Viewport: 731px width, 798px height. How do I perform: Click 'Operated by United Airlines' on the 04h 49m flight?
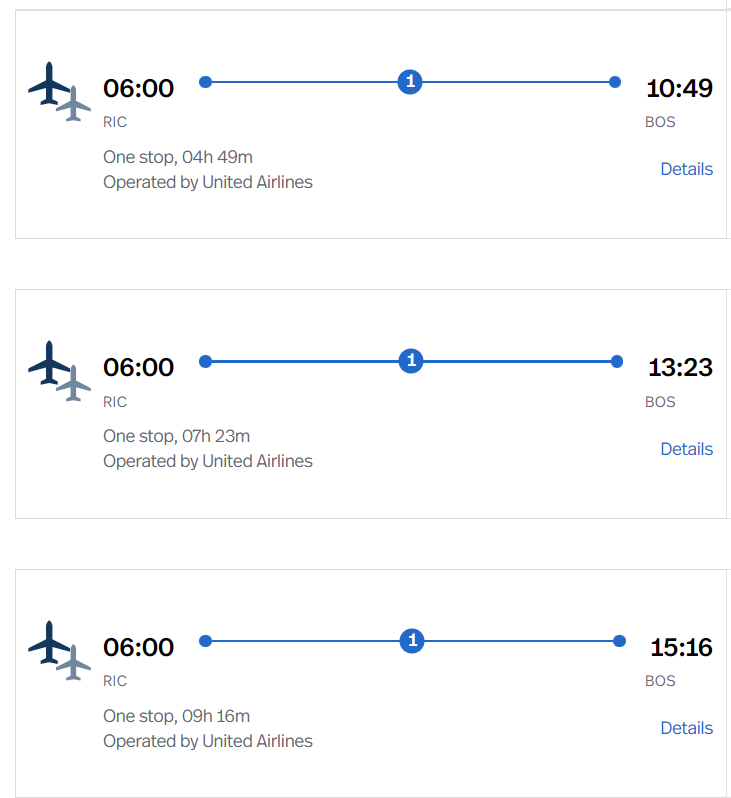click(x=208, y=182)
